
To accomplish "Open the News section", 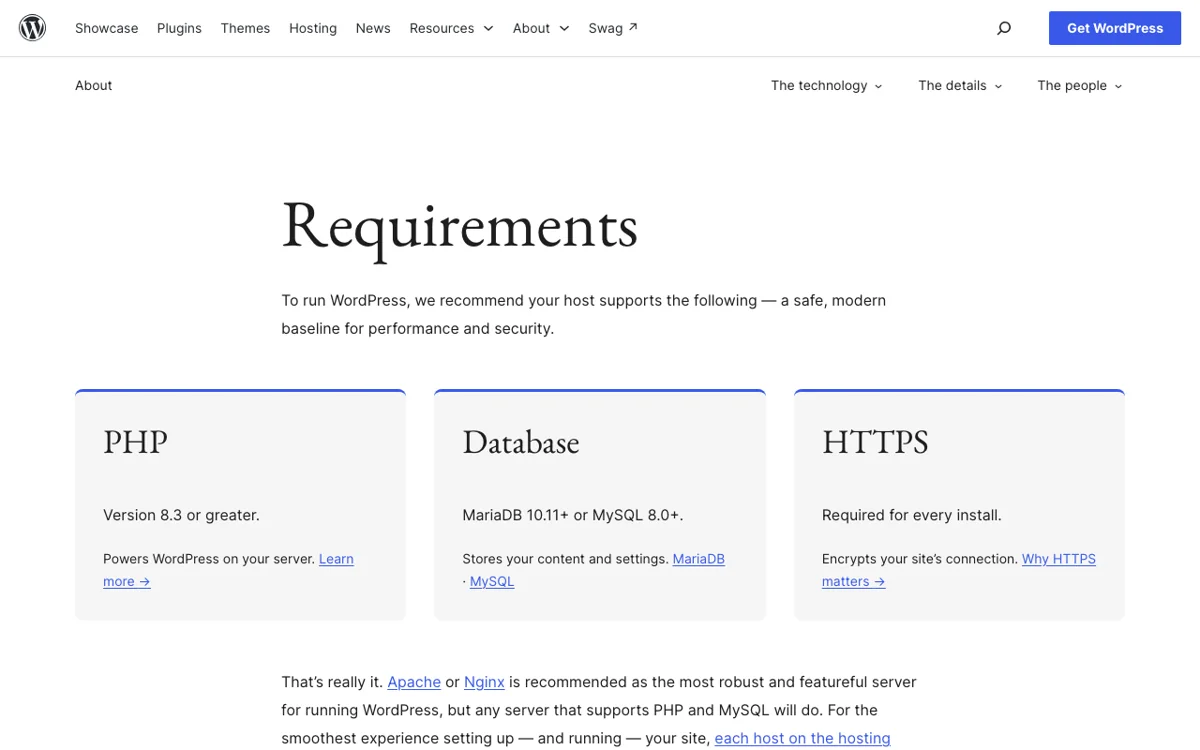I will pyautogui.click(x=373, y=28).
